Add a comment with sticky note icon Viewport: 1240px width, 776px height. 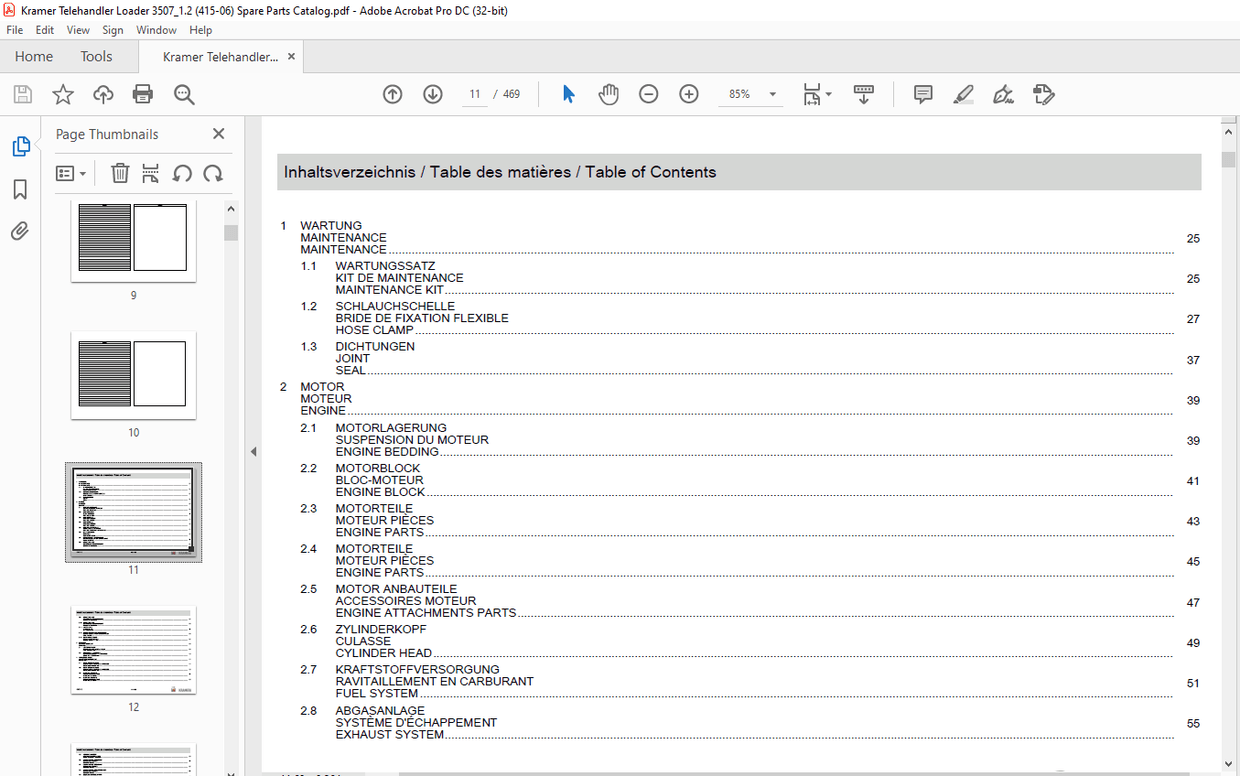pyautogui.click(x=923, y=94)
